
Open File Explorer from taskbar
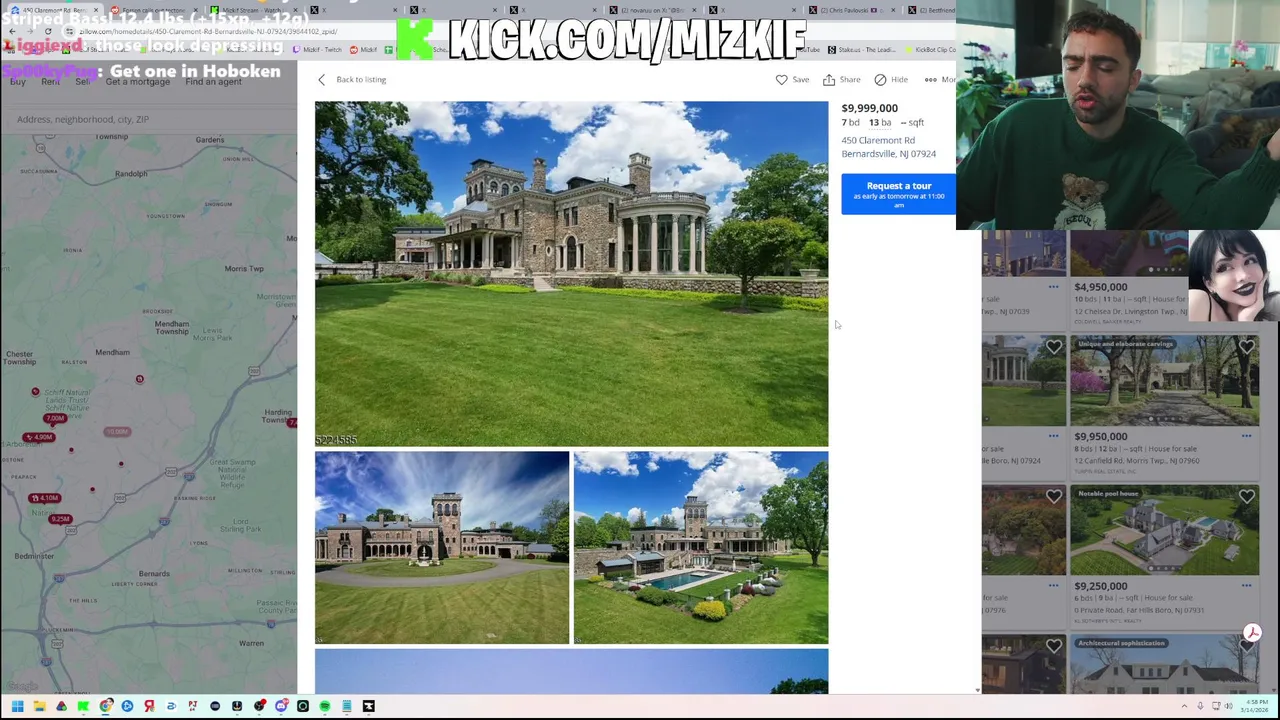[x=39, y=706]
